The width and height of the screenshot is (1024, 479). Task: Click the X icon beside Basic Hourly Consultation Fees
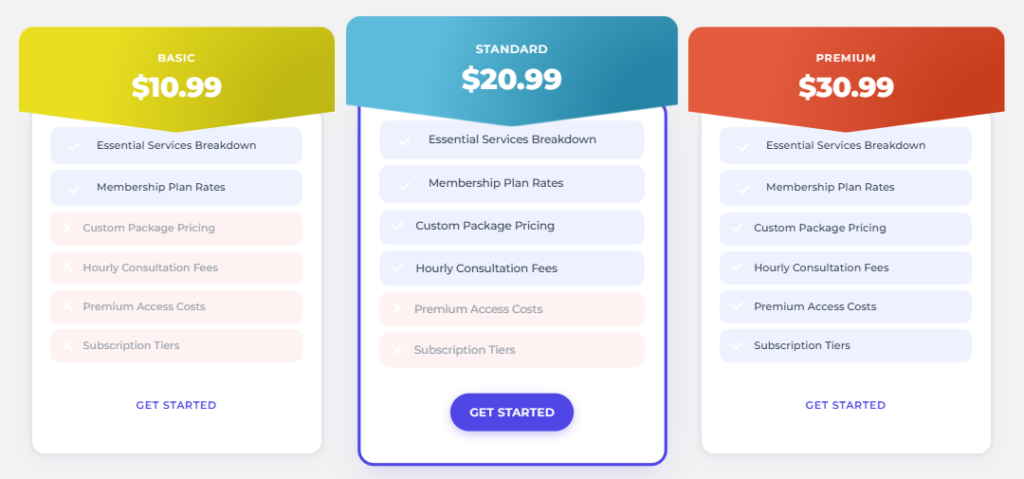(x=67, y=267)
